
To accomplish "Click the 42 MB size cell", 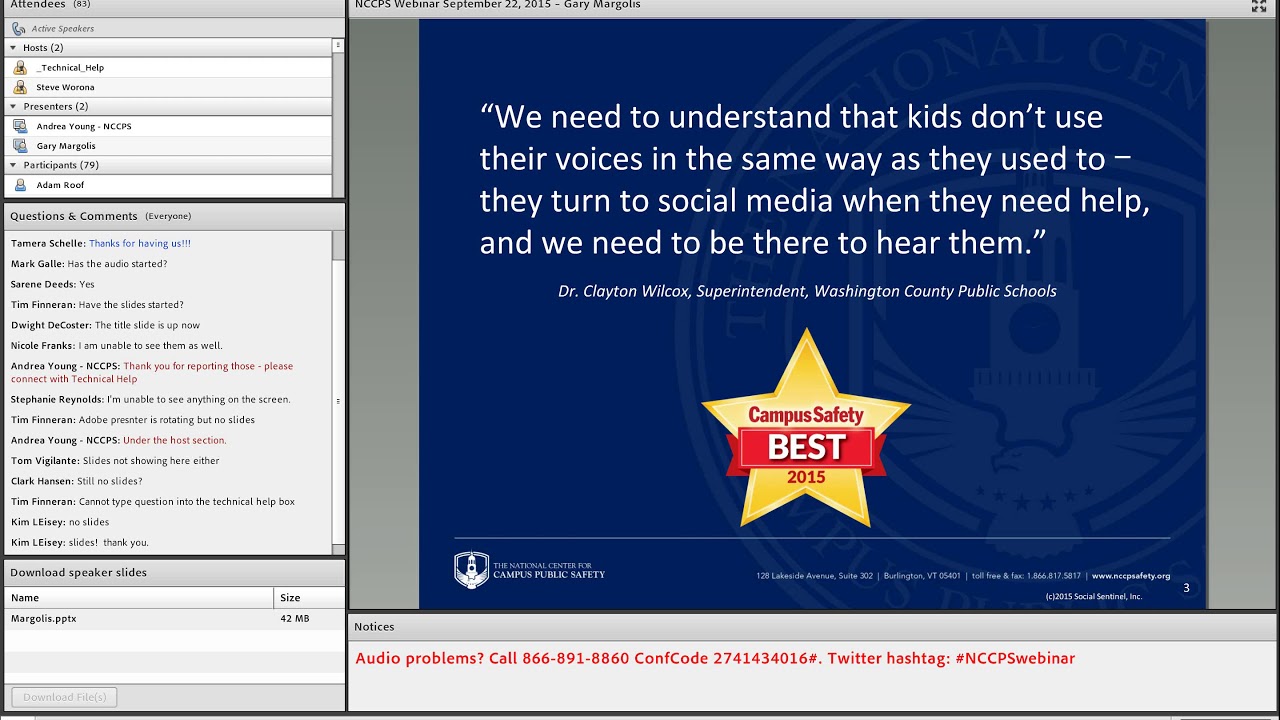I will [x=295, y=619].
